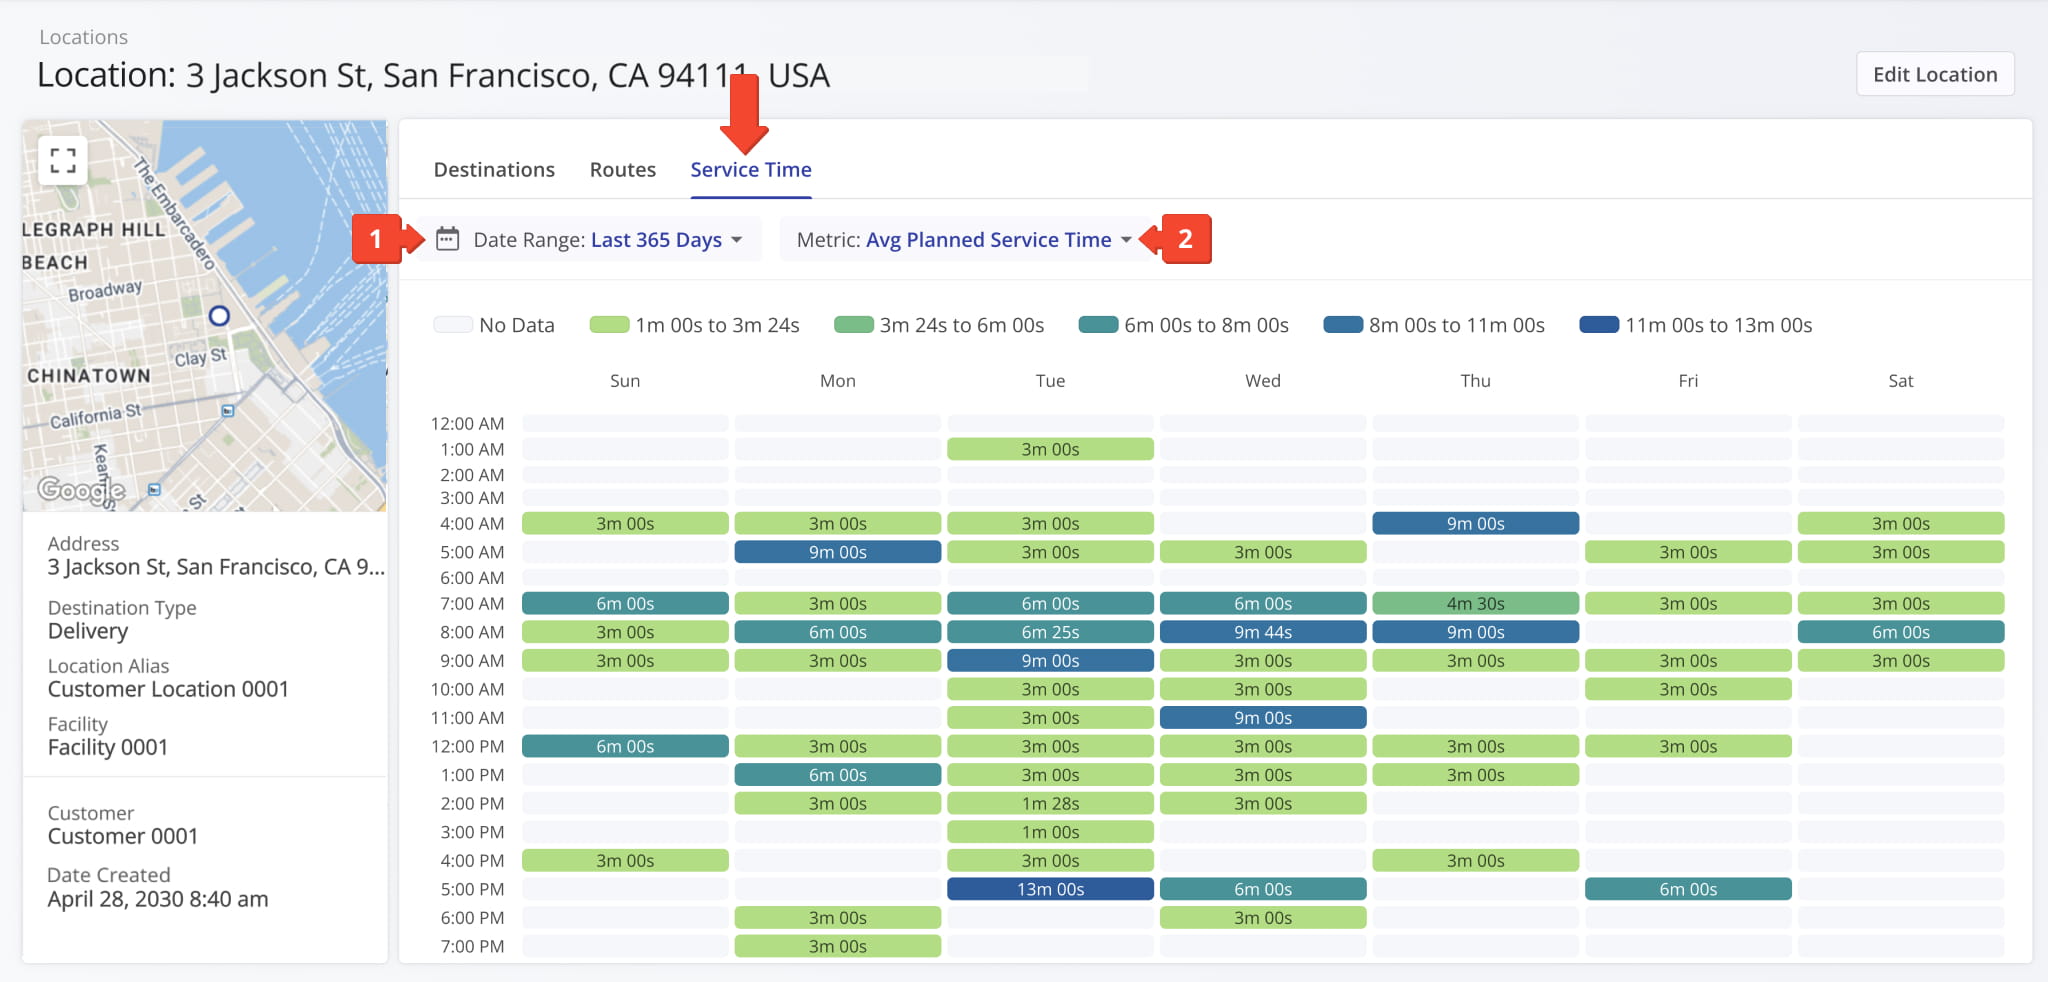Click the green 1m 00s to 3m 24s swatch
This screenshot has width=2048, height=982.
pos(610,324)
